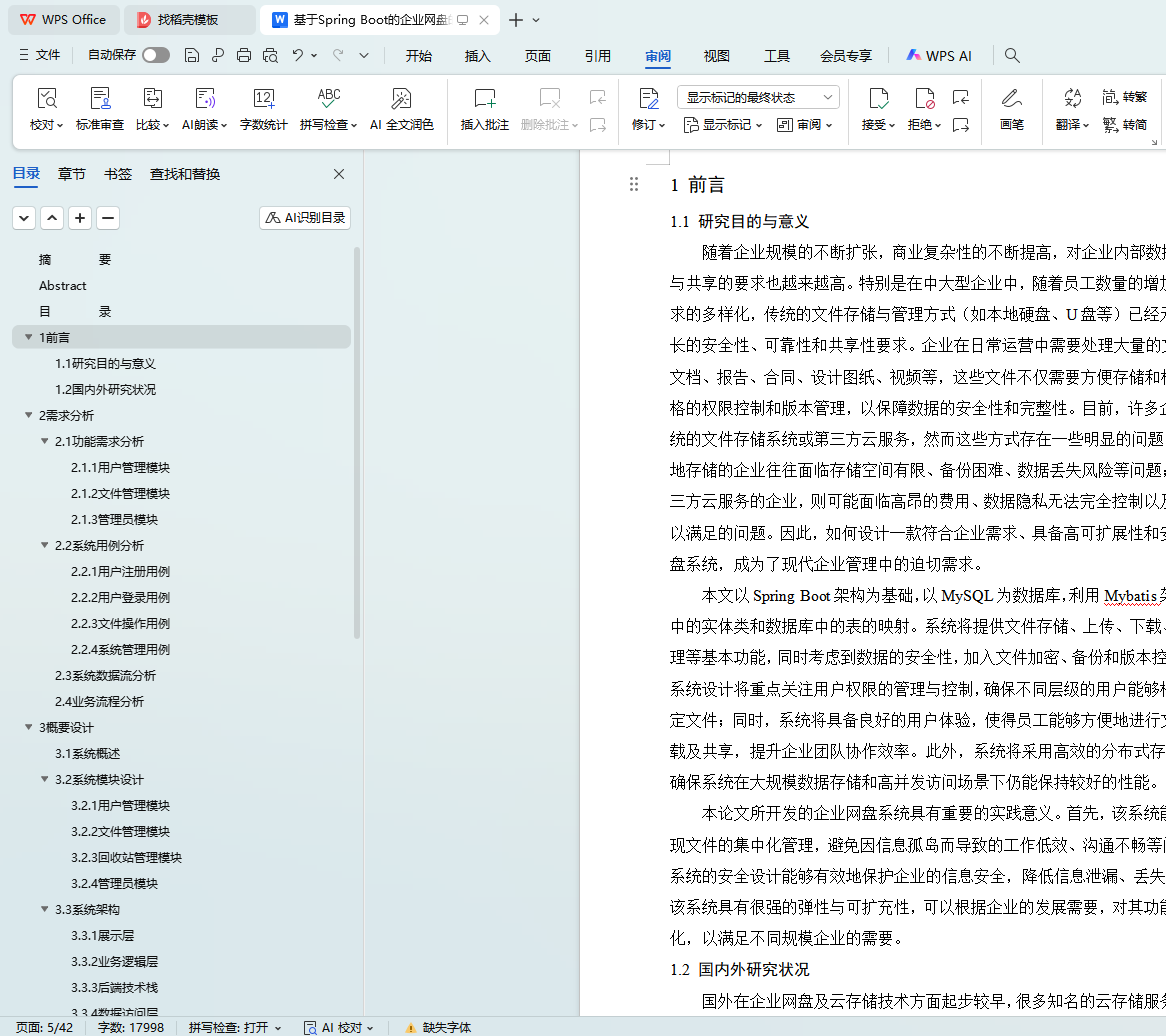1166x1036 pixels.
Task: Open the 显示标记的最终状态 dropdown
Action: (758, 97)
